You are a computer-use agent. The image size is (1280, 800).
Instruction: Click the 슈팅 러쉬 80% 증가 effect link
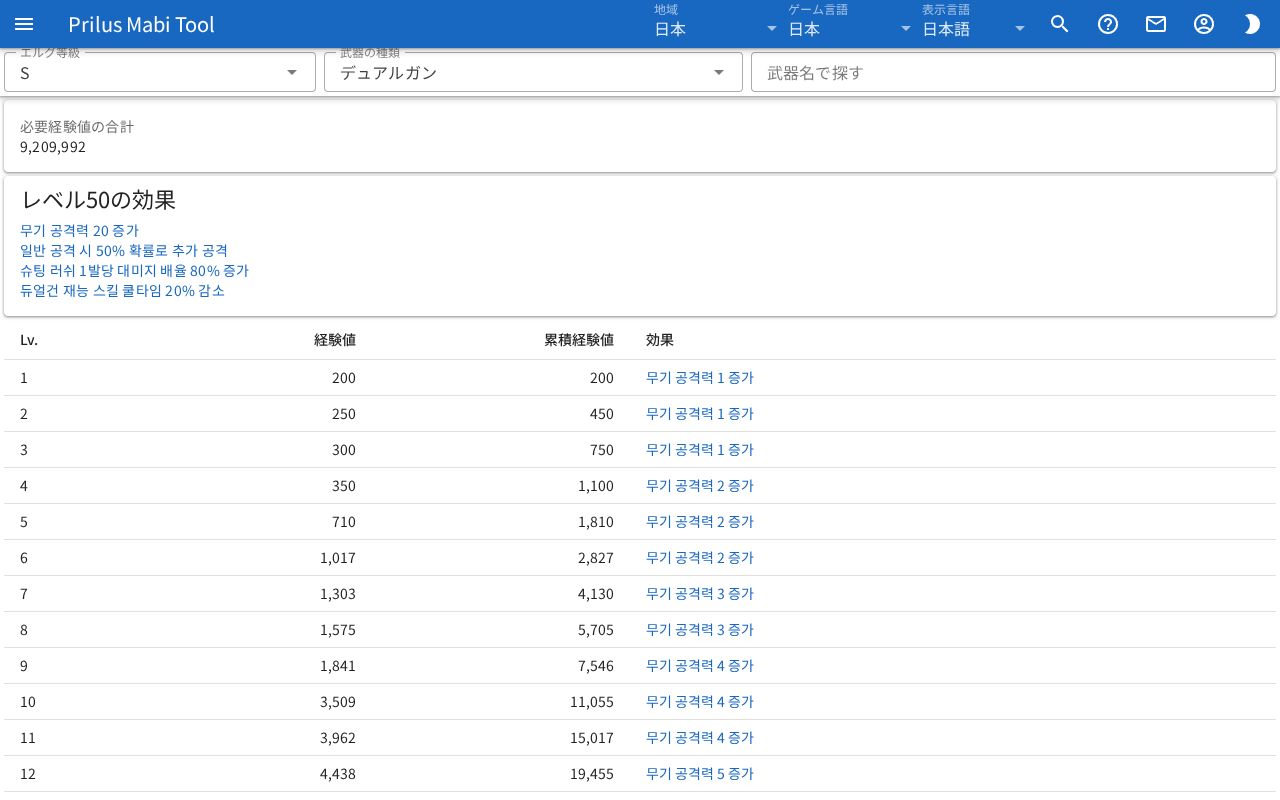134,271
